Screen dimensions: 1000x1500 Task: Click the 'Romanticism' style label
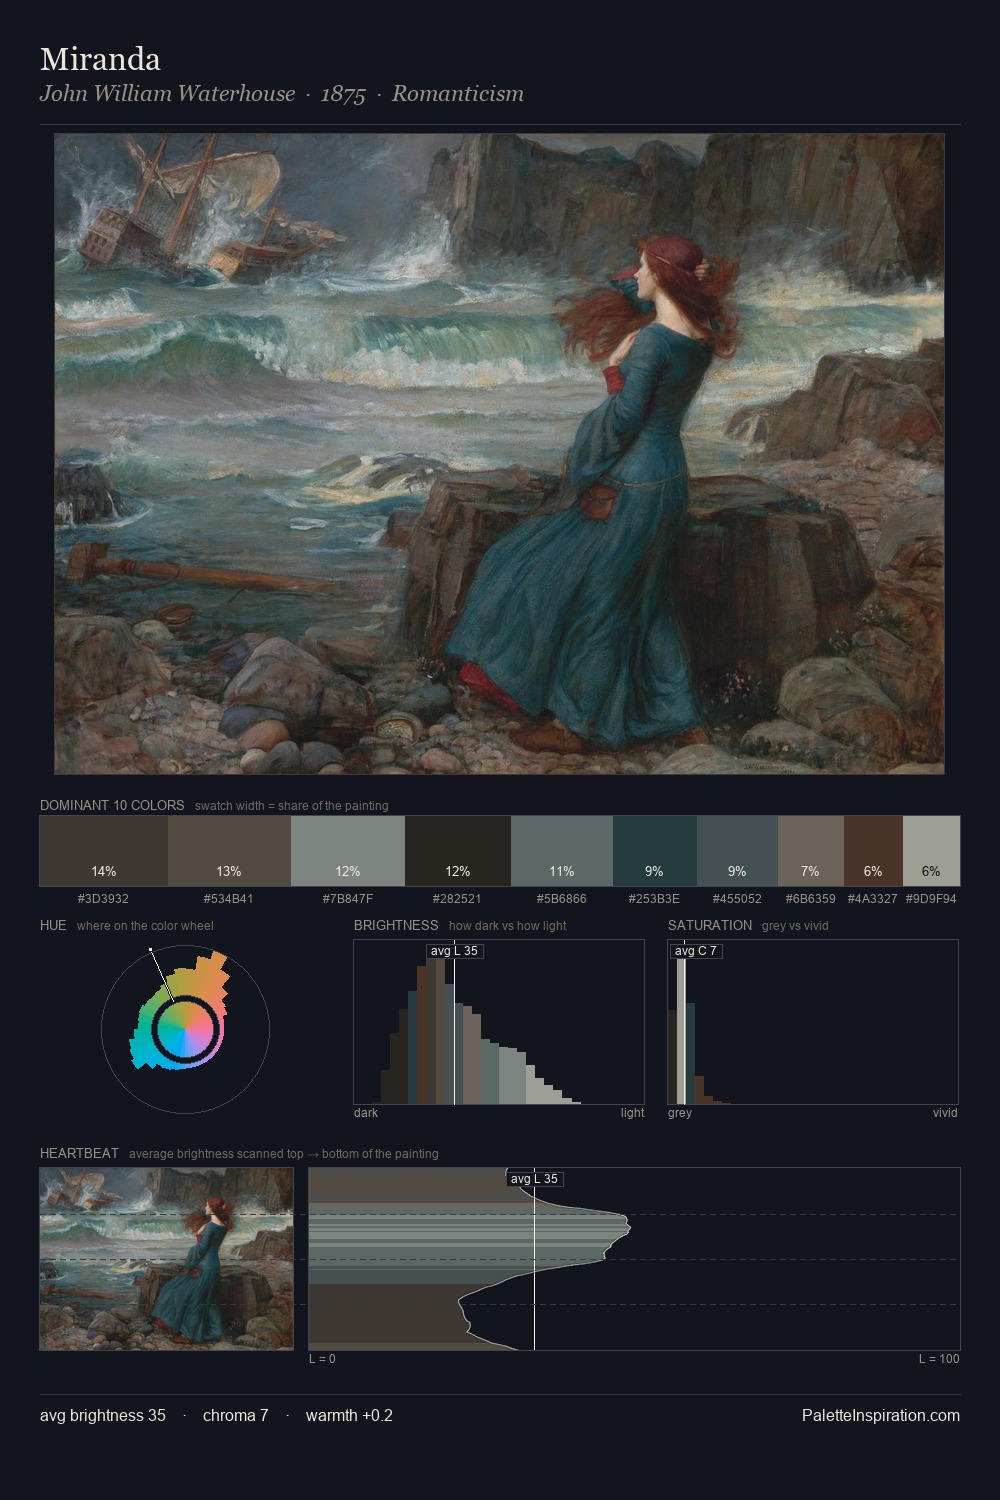[458, 94]
